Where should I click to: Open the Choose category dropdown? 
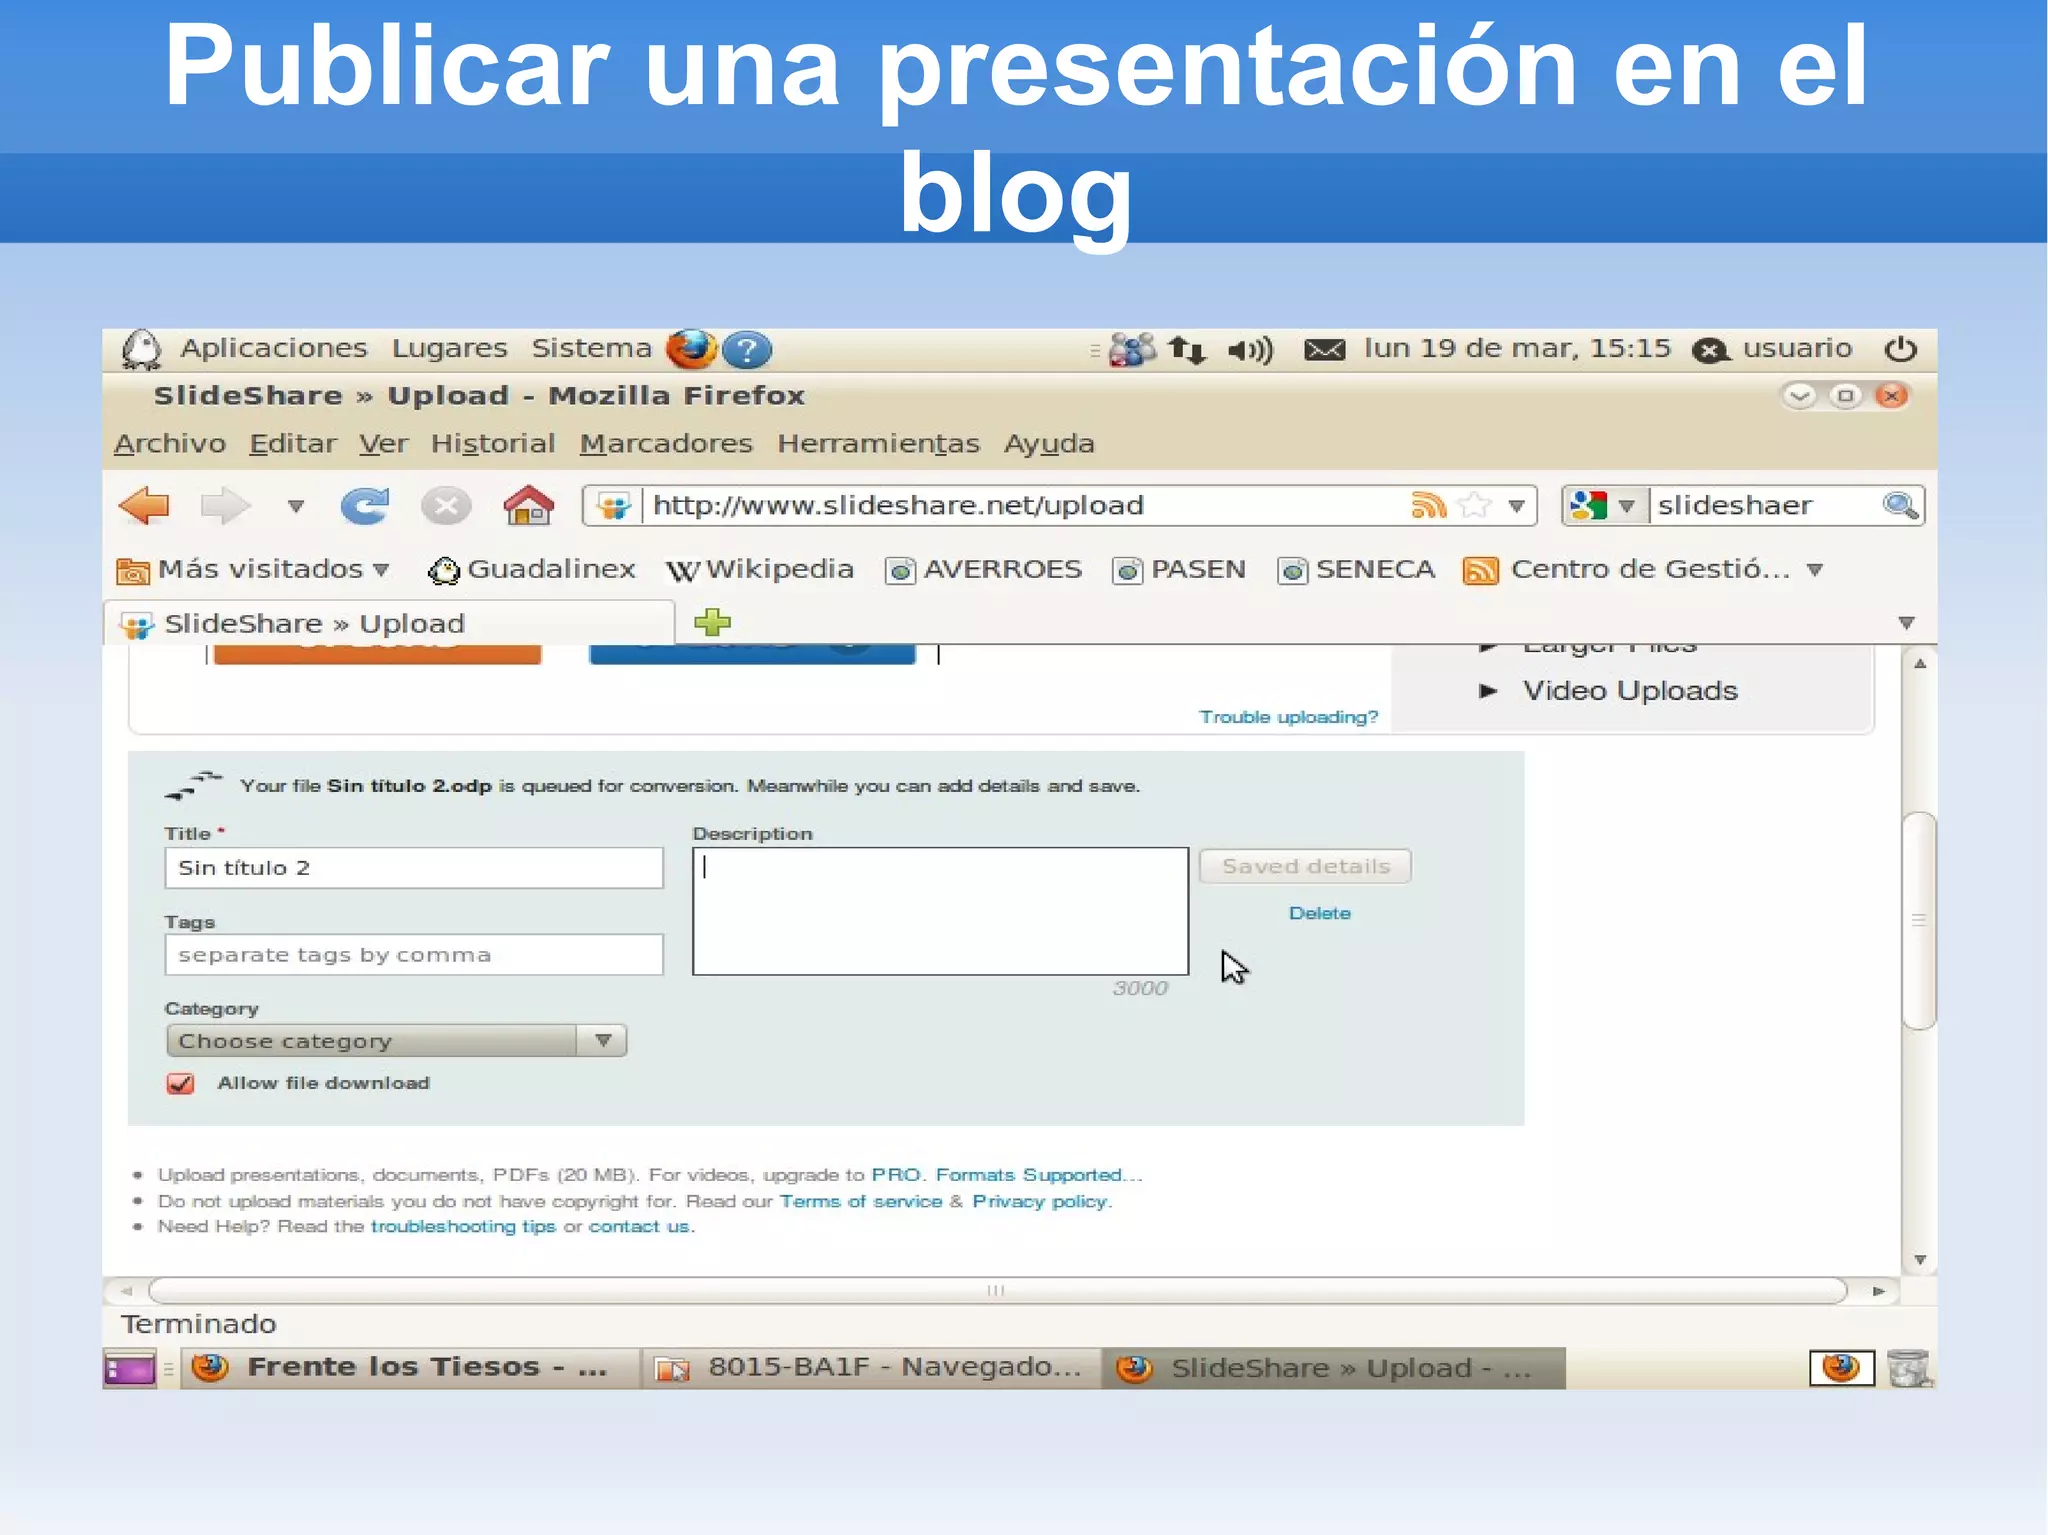pos(396,1041)
